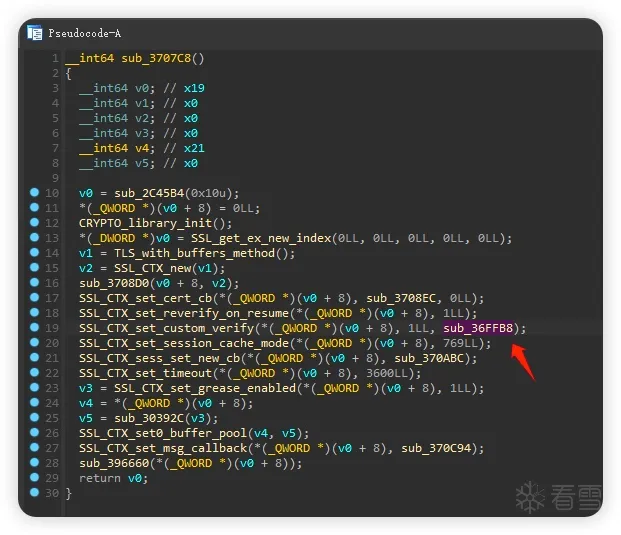Click SSL_CTX_set_grease_enabled function name
This screenshot has width=621, height=535.
pos(205,388)
